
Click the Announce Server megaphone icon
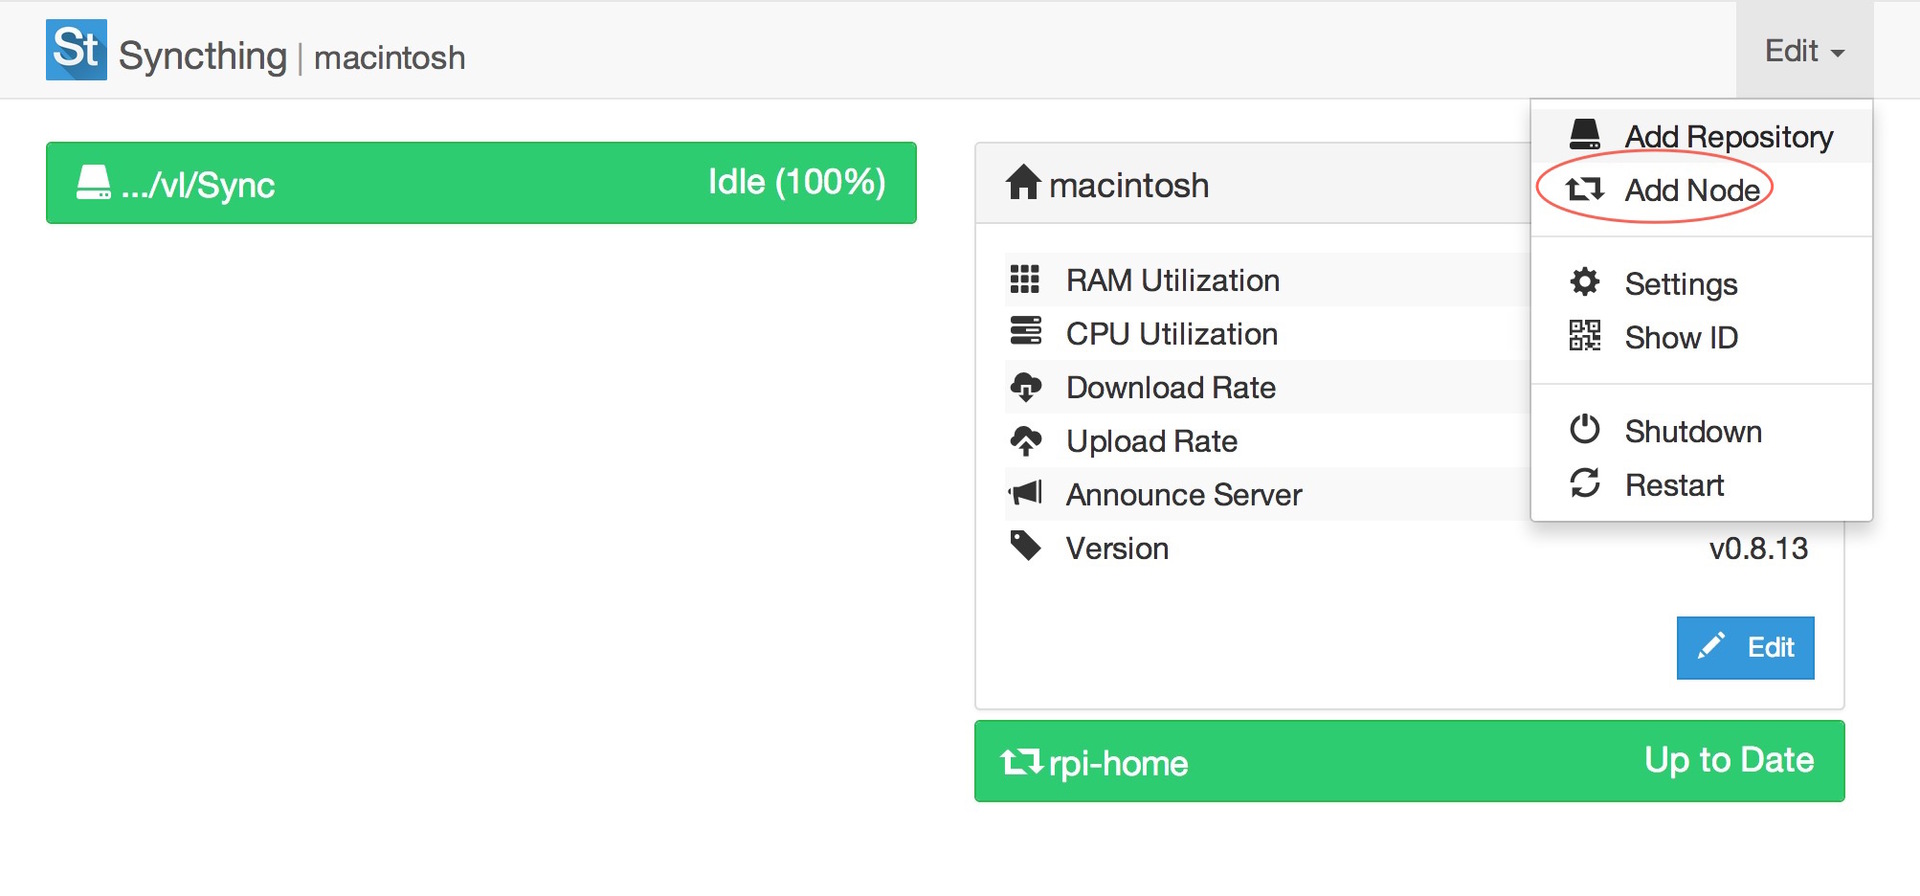(x=1026, y=493)
